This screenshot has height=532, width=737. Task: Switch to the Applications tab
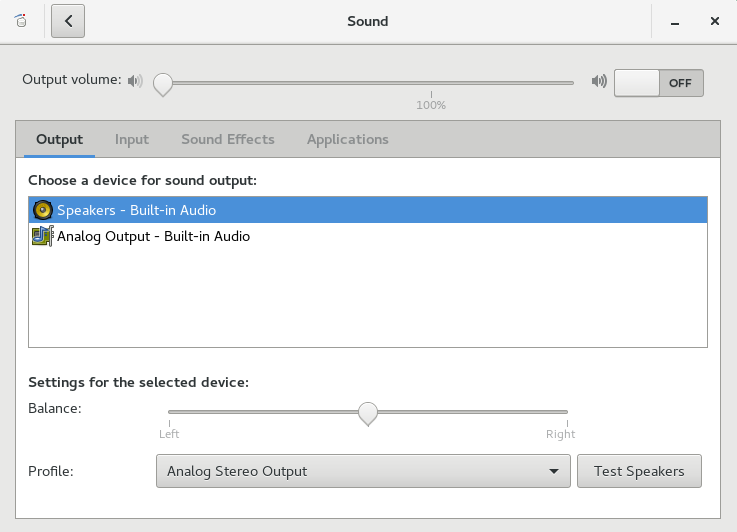347,139
